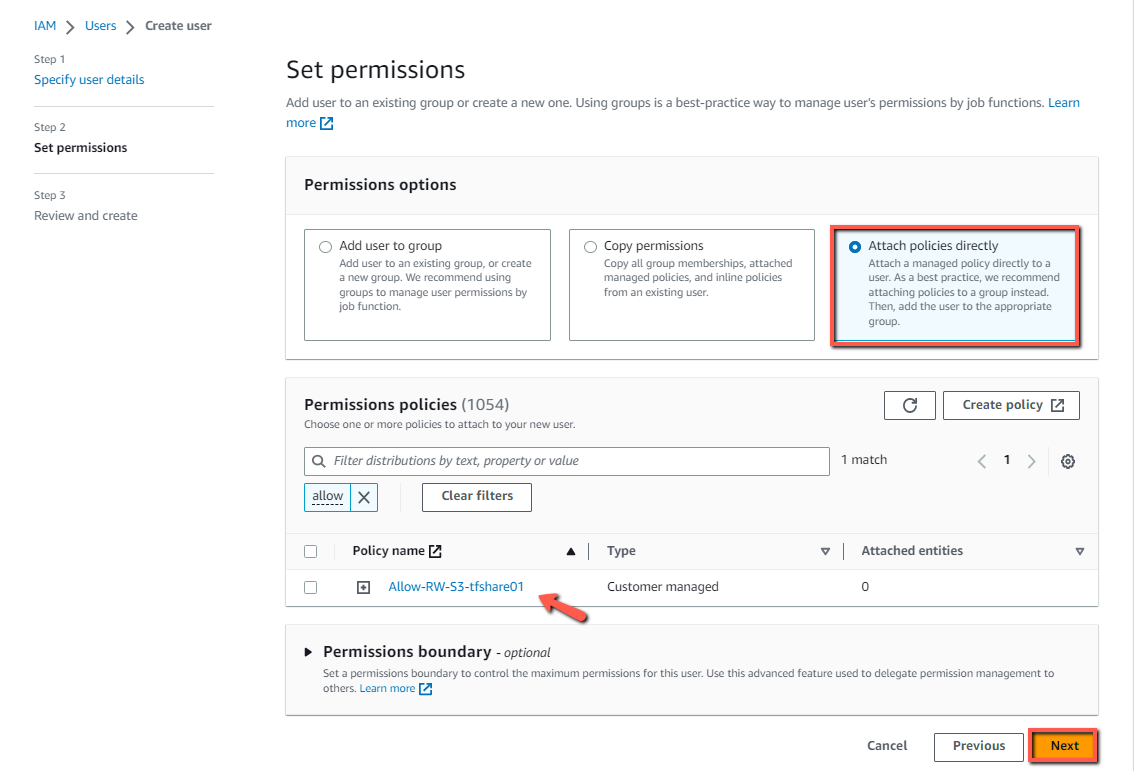Click the search magnifier icon in filter box

318,461
